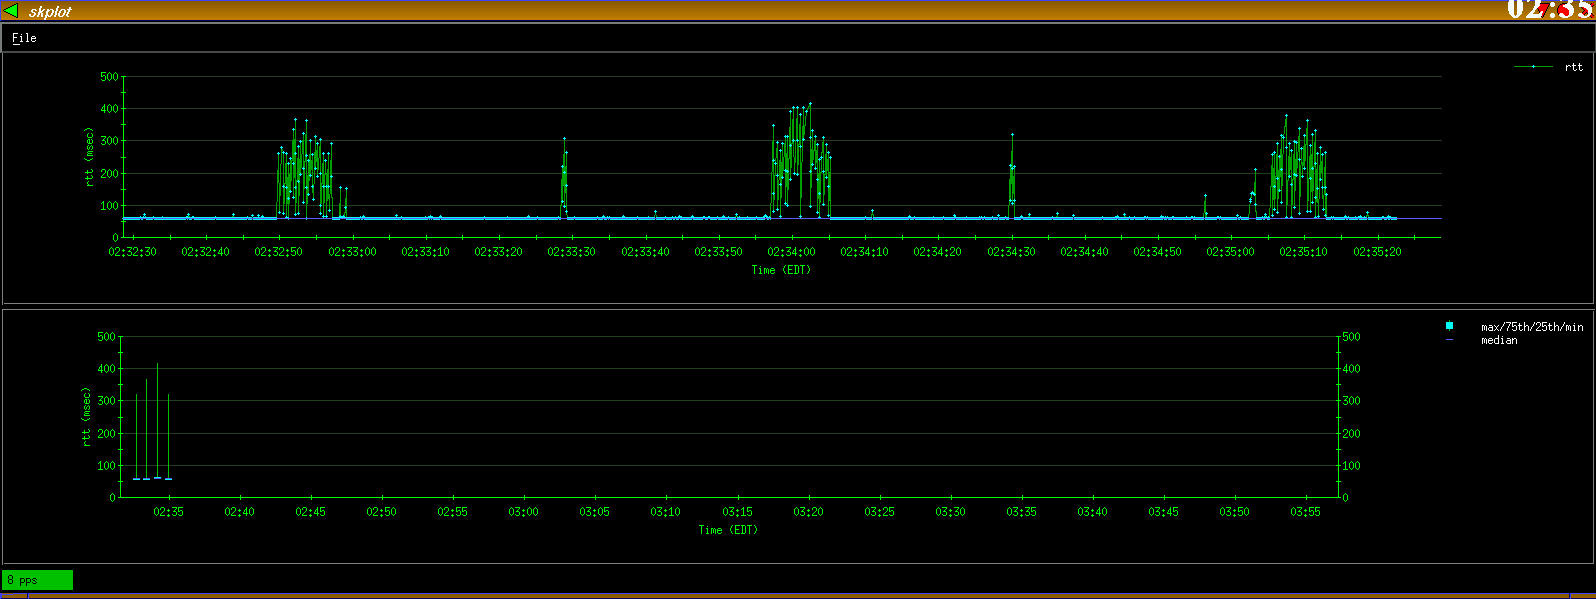The width and height of the screenshot is (1596, 599).
Task: Click the 03:30 tick on bottom chart
Action: click(950, 512)
